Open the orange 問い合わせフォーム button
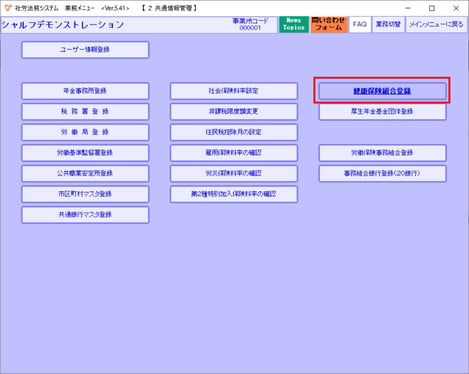 tap(329, 24)
